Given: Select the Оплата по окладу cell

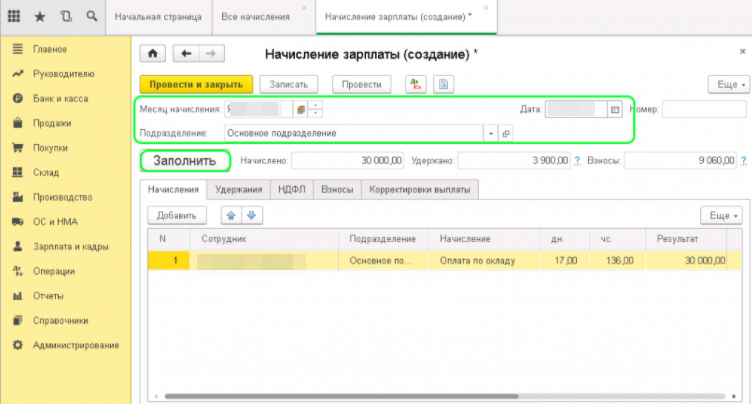Looking at the screenshot, I should (484, 261).
